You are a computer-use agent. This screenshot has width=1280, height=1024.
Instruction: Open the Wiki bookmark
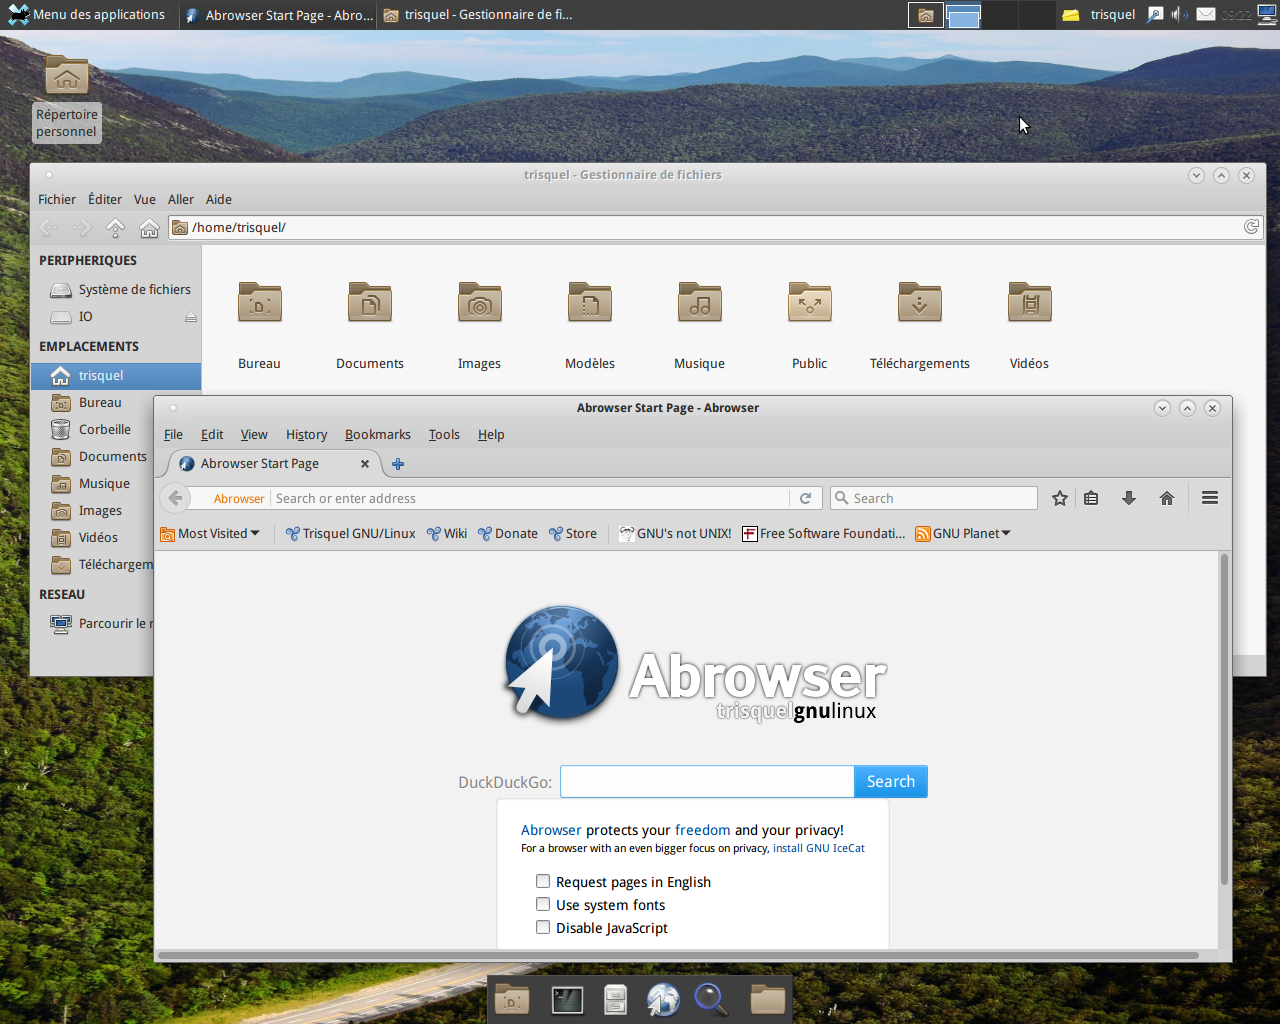[x=447, y=534]
